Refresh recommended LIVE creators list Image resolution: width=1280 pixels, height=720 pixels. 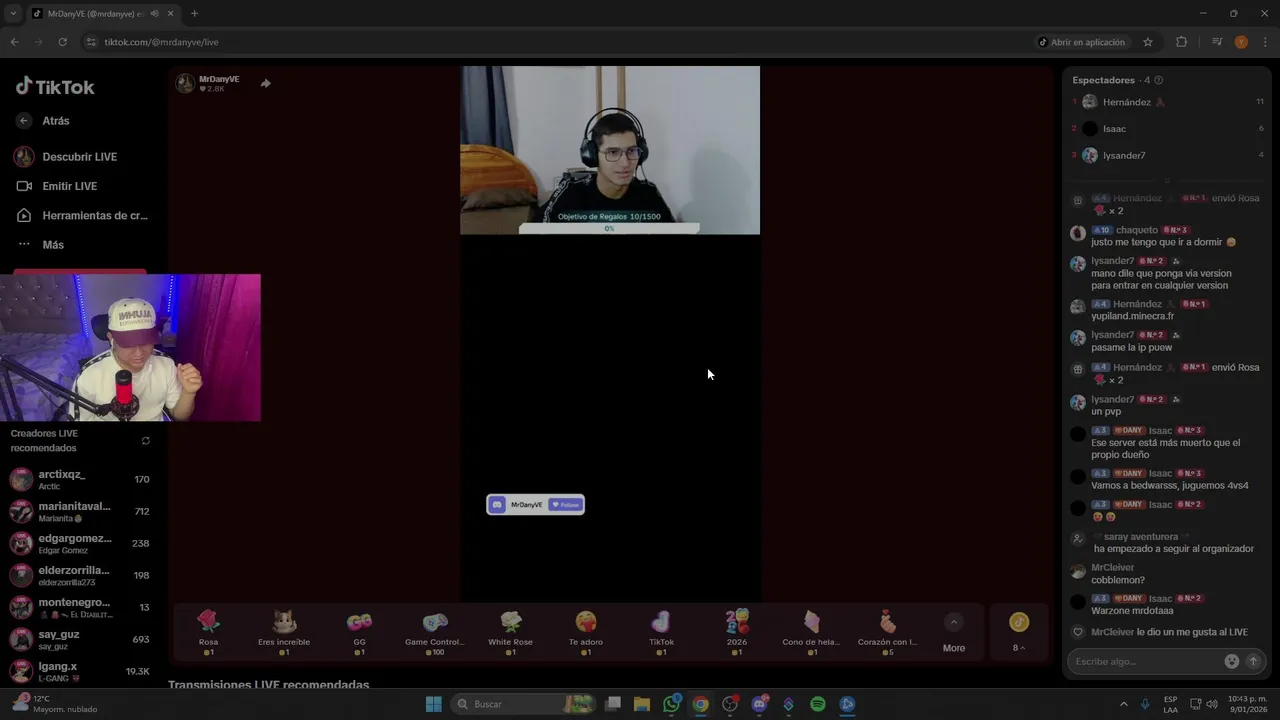[146, 441]
